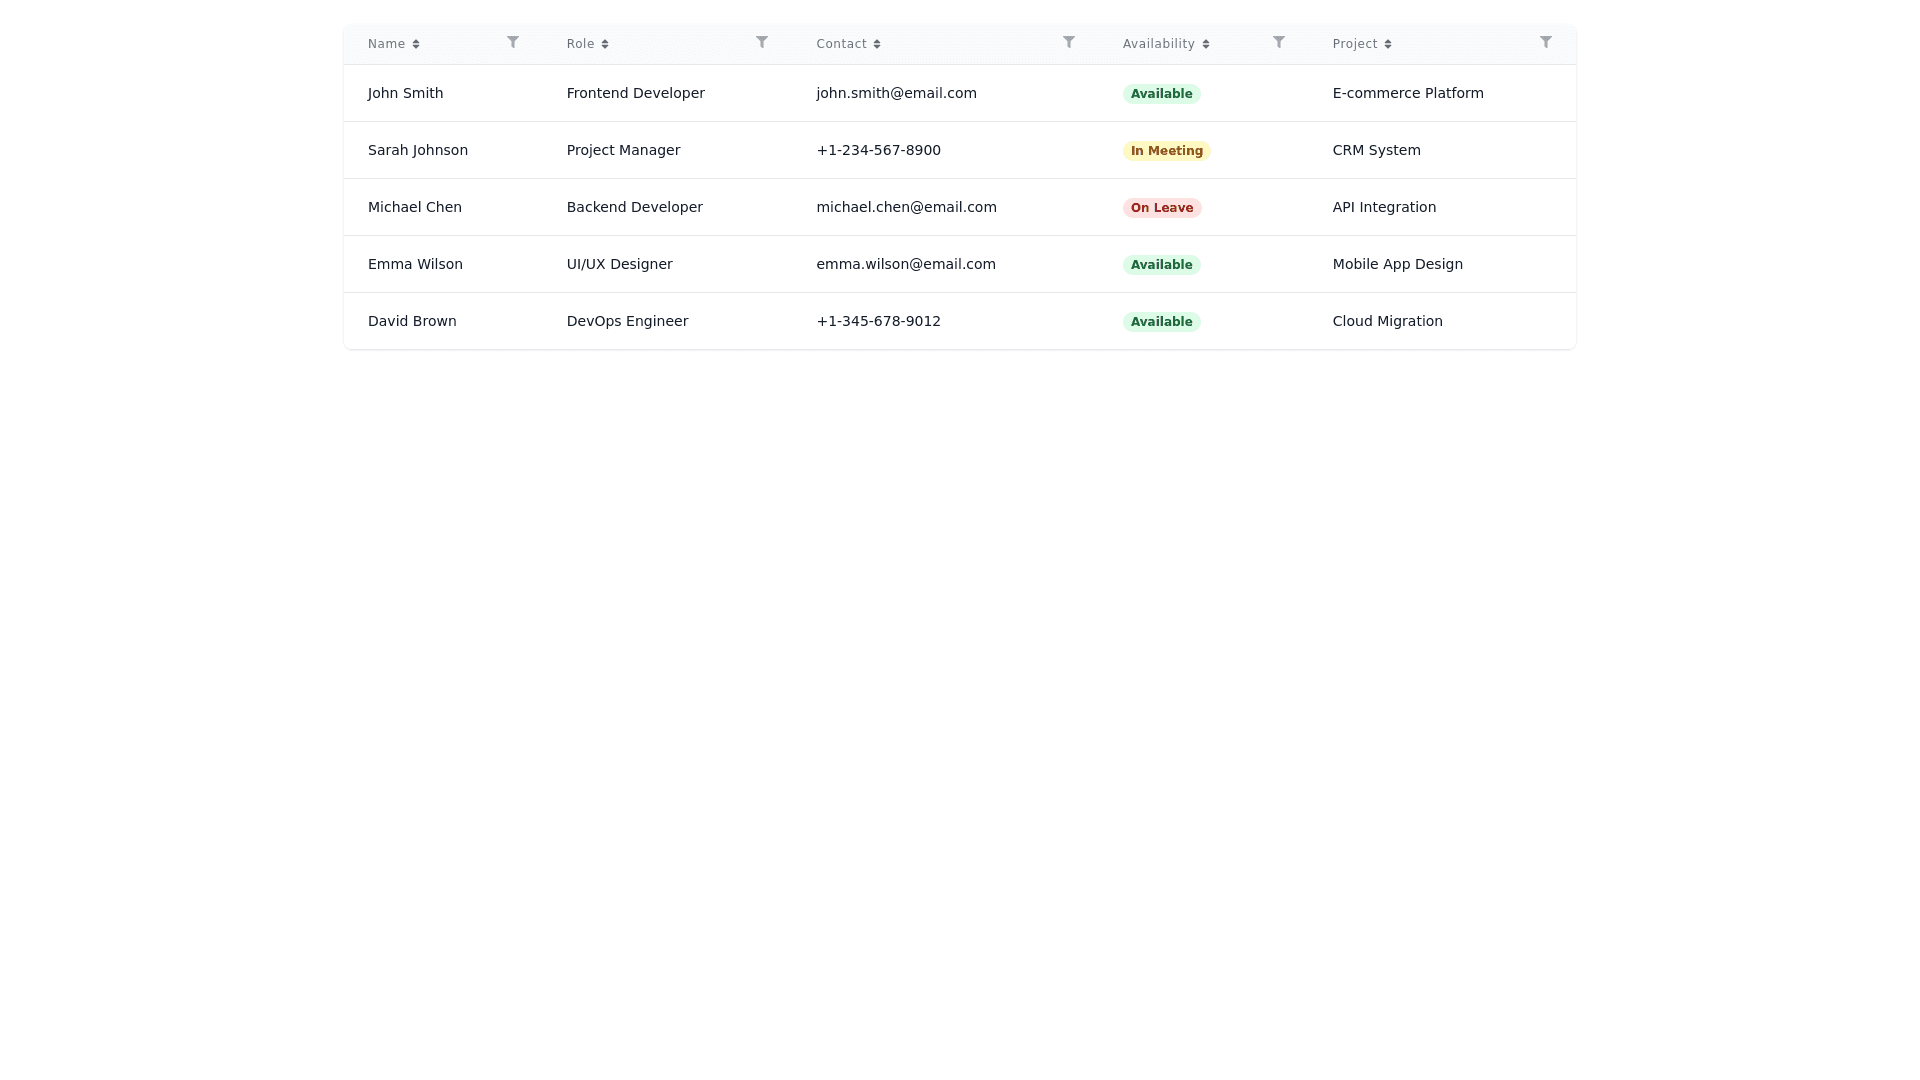1920x1080 pixels.
Task: Sort table by the Project header
Action: coord(1354,44)
